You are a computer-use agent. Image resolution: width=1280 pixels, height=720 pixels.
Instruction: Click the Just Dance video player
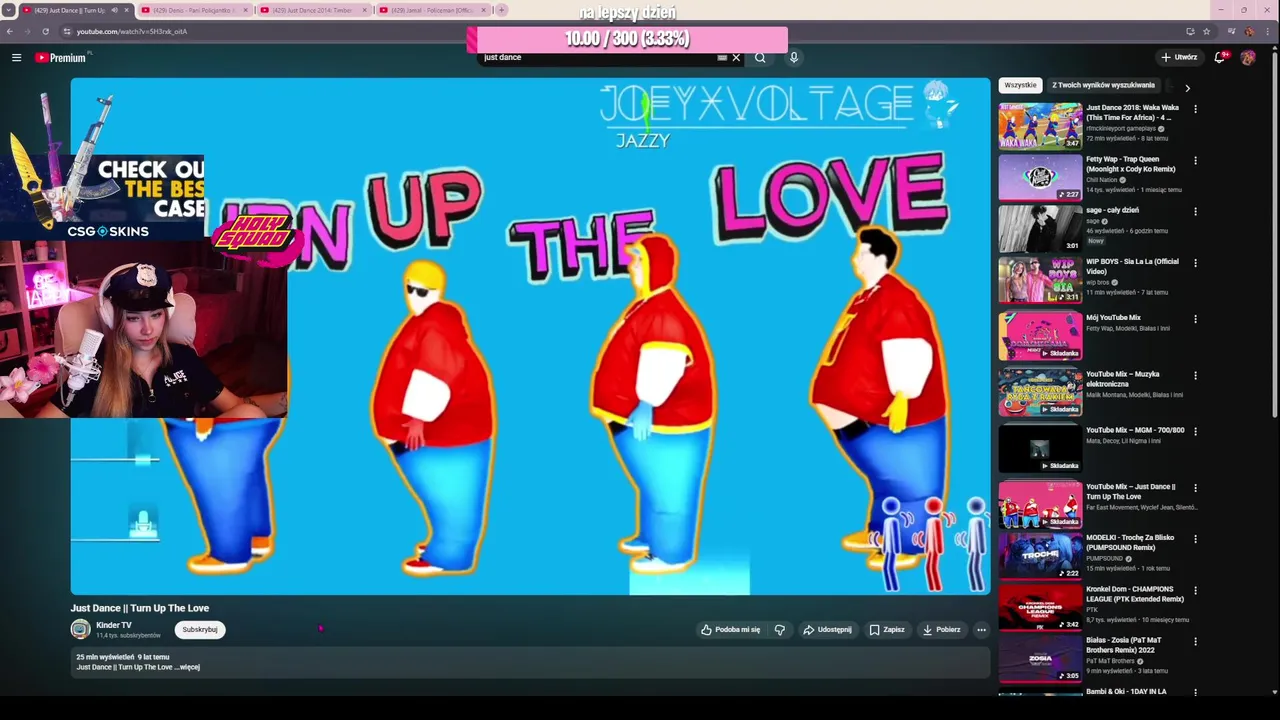click(530, 337)
